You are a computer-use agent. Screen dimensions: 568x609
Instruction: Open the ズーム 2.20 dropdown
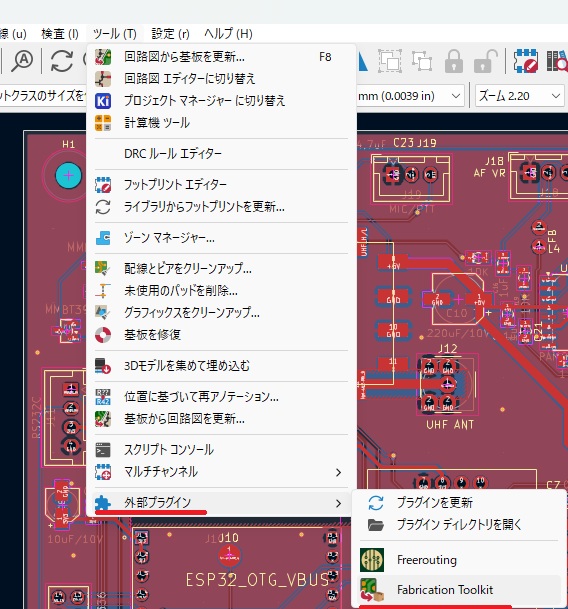[520, 96]
